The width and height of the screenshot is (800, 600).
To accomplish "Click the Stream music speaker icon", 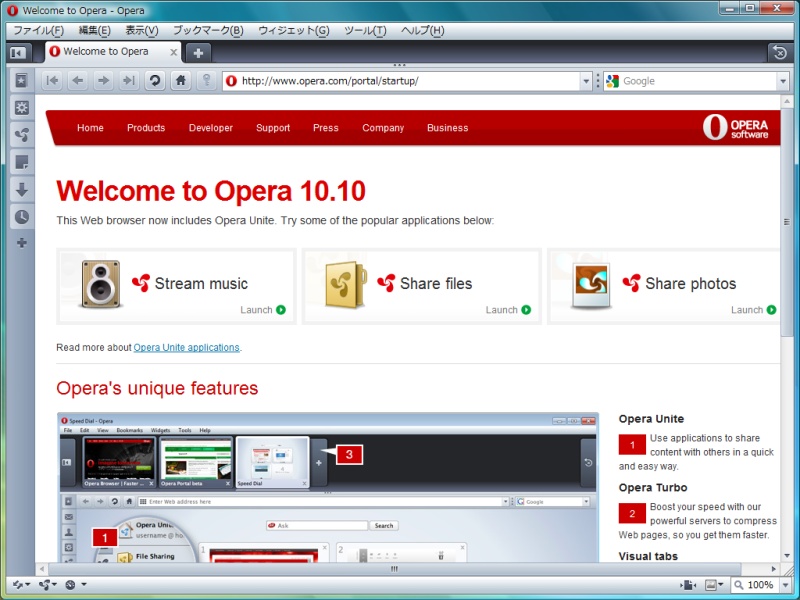I will point(101,284).
